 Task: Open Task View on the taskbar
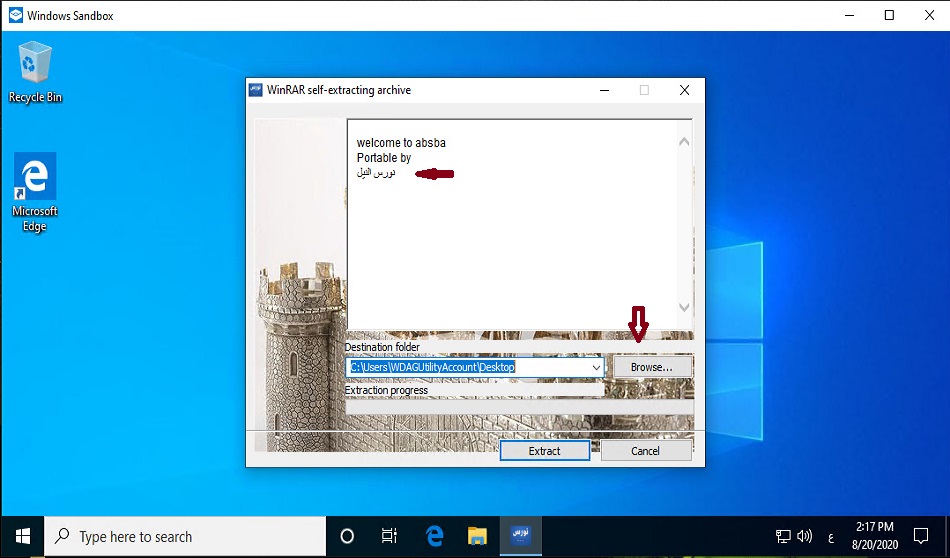[x=390, y=536]
